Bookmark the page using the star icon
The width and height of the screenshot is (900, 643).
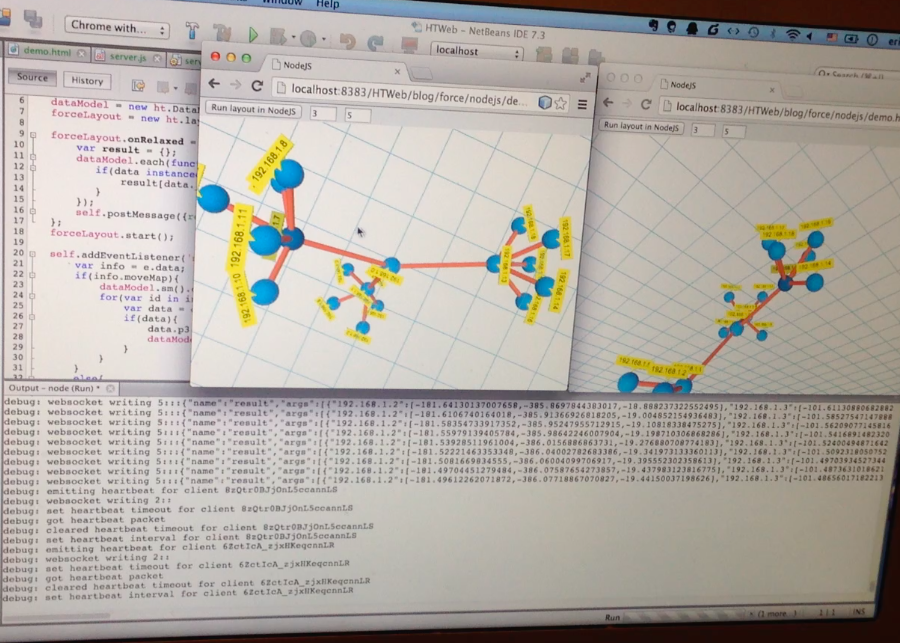point(560,103)
